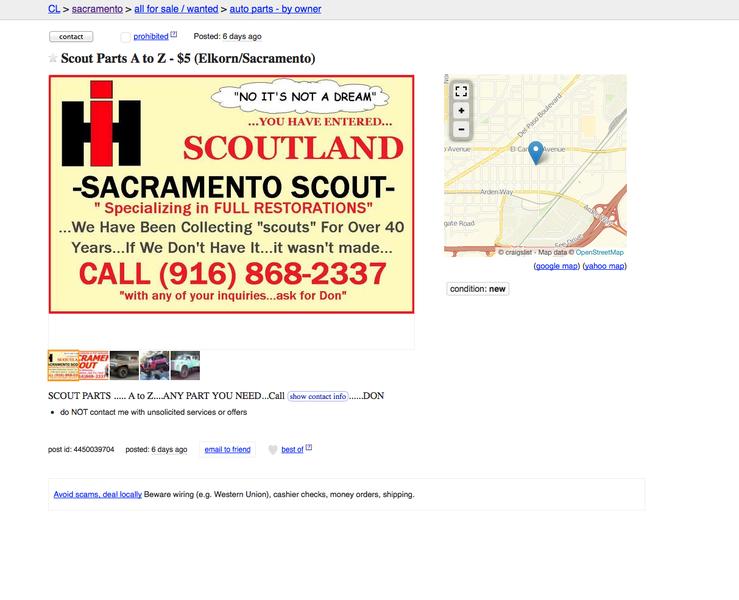
Task: Open the google map link
Action: (557, 266)
